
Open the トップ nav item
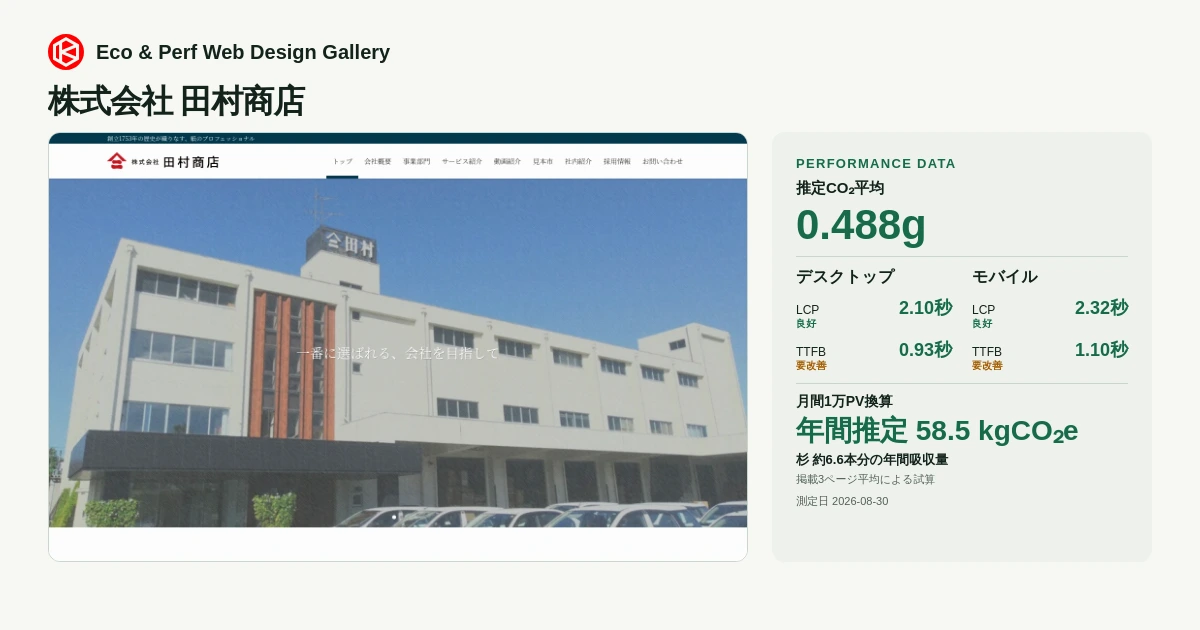point(342,161)
